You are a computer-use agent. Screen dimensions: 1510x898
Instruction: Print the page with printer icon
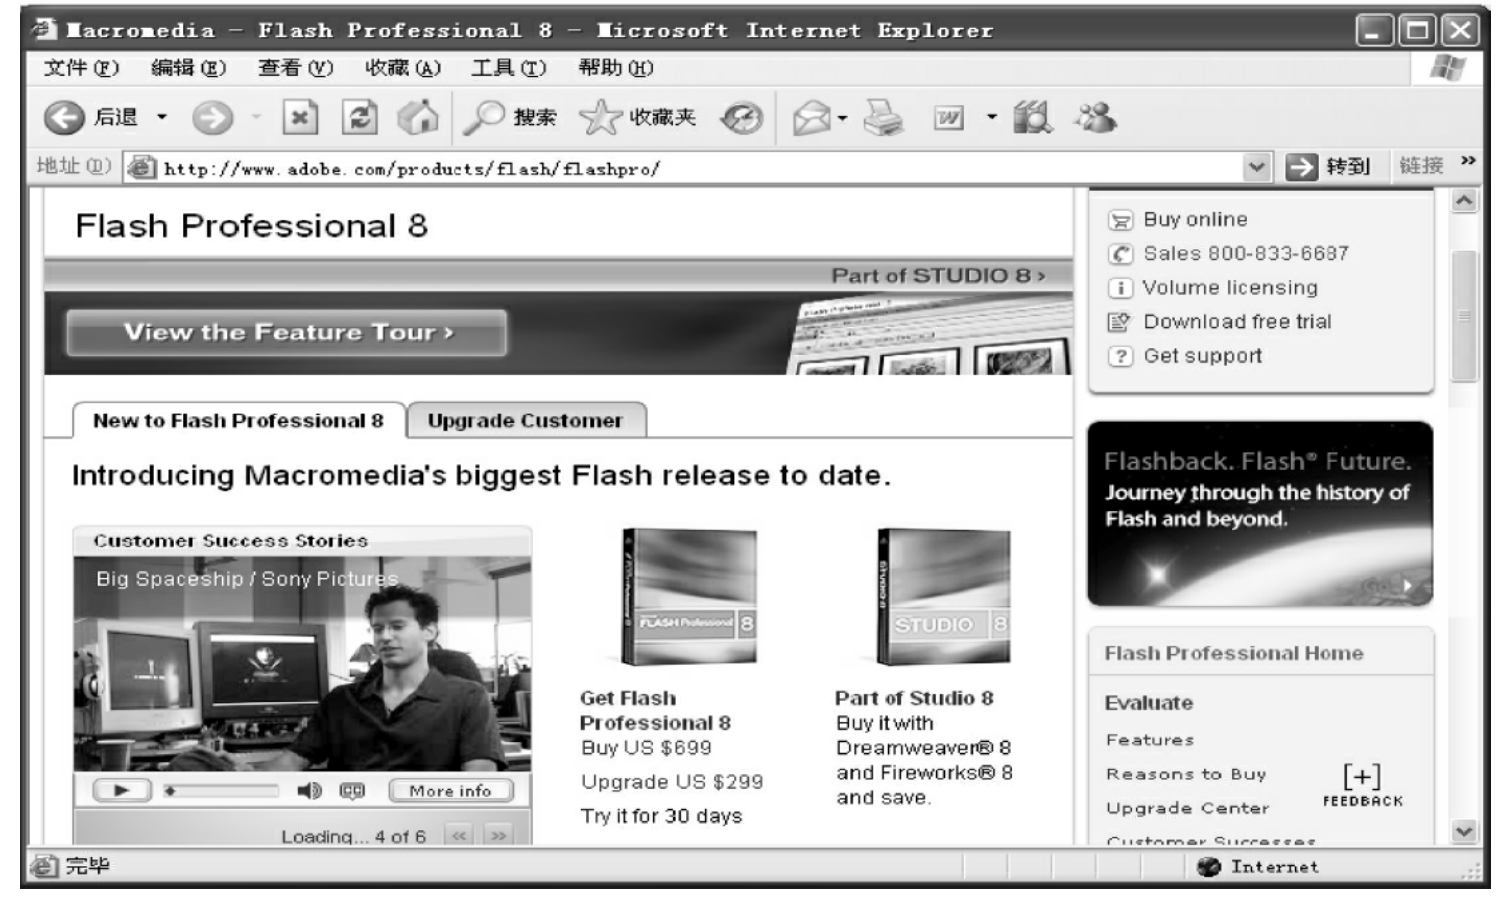884,118
